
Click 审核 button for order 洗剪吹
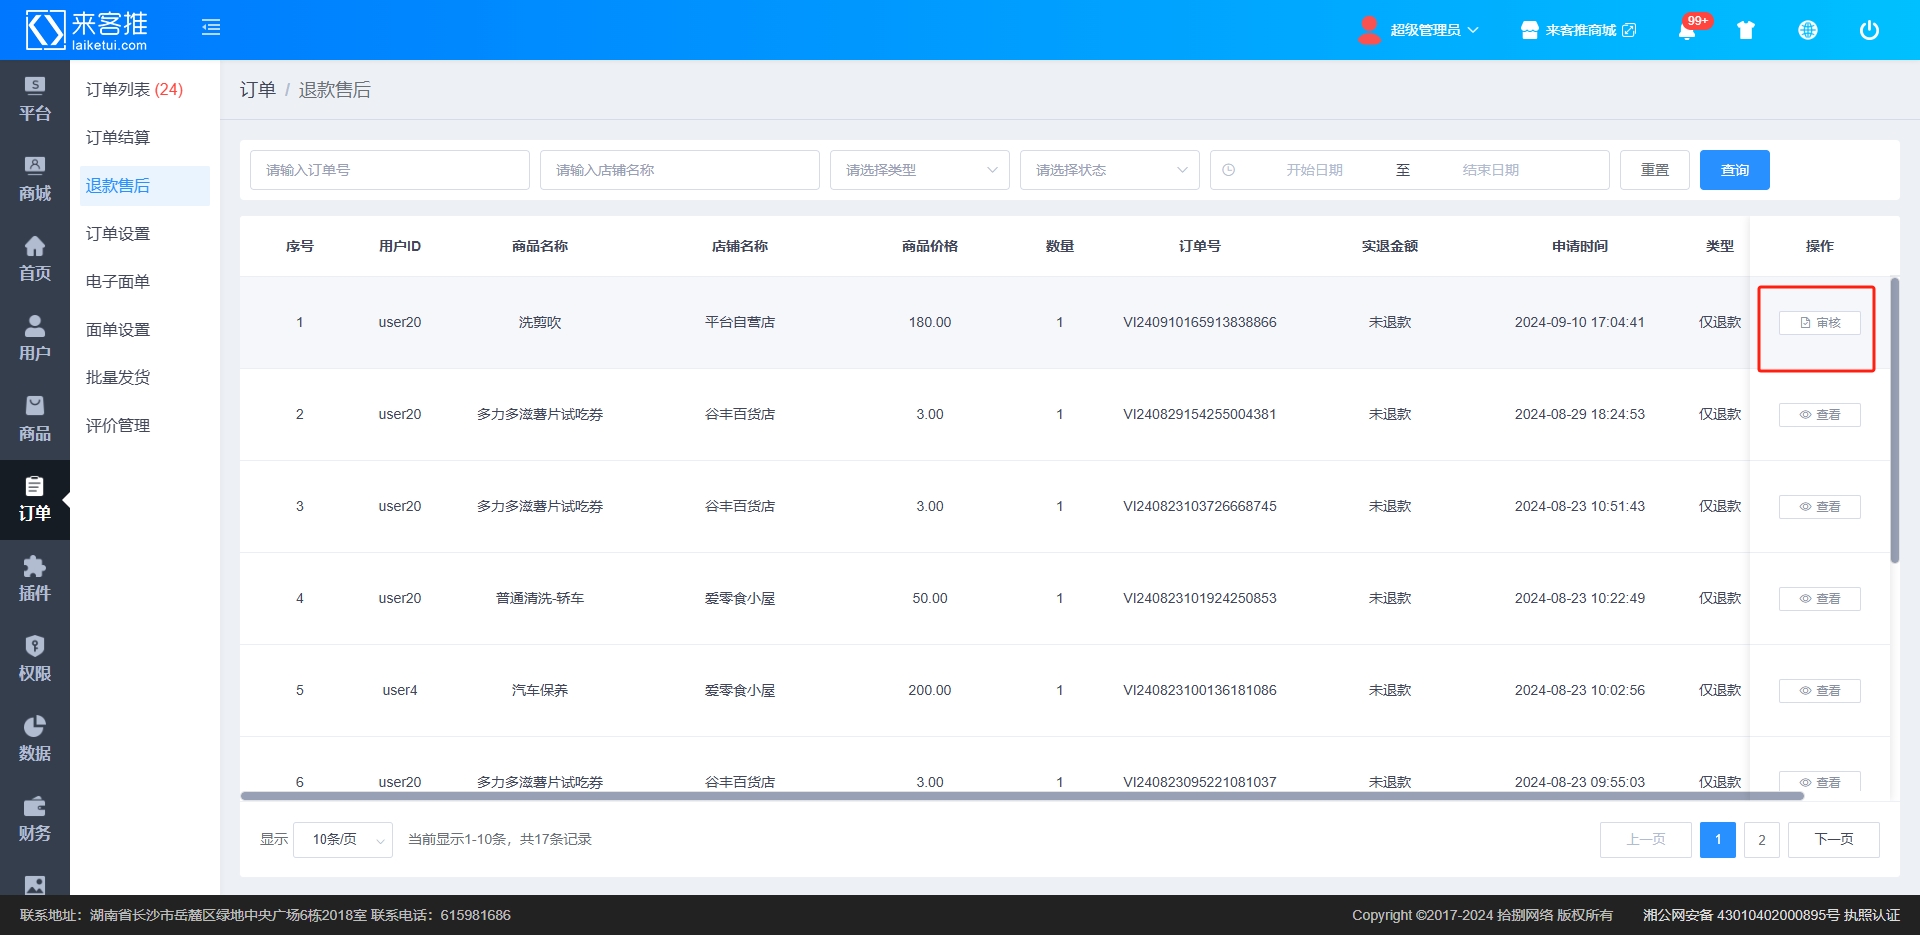coord(1819,323)
